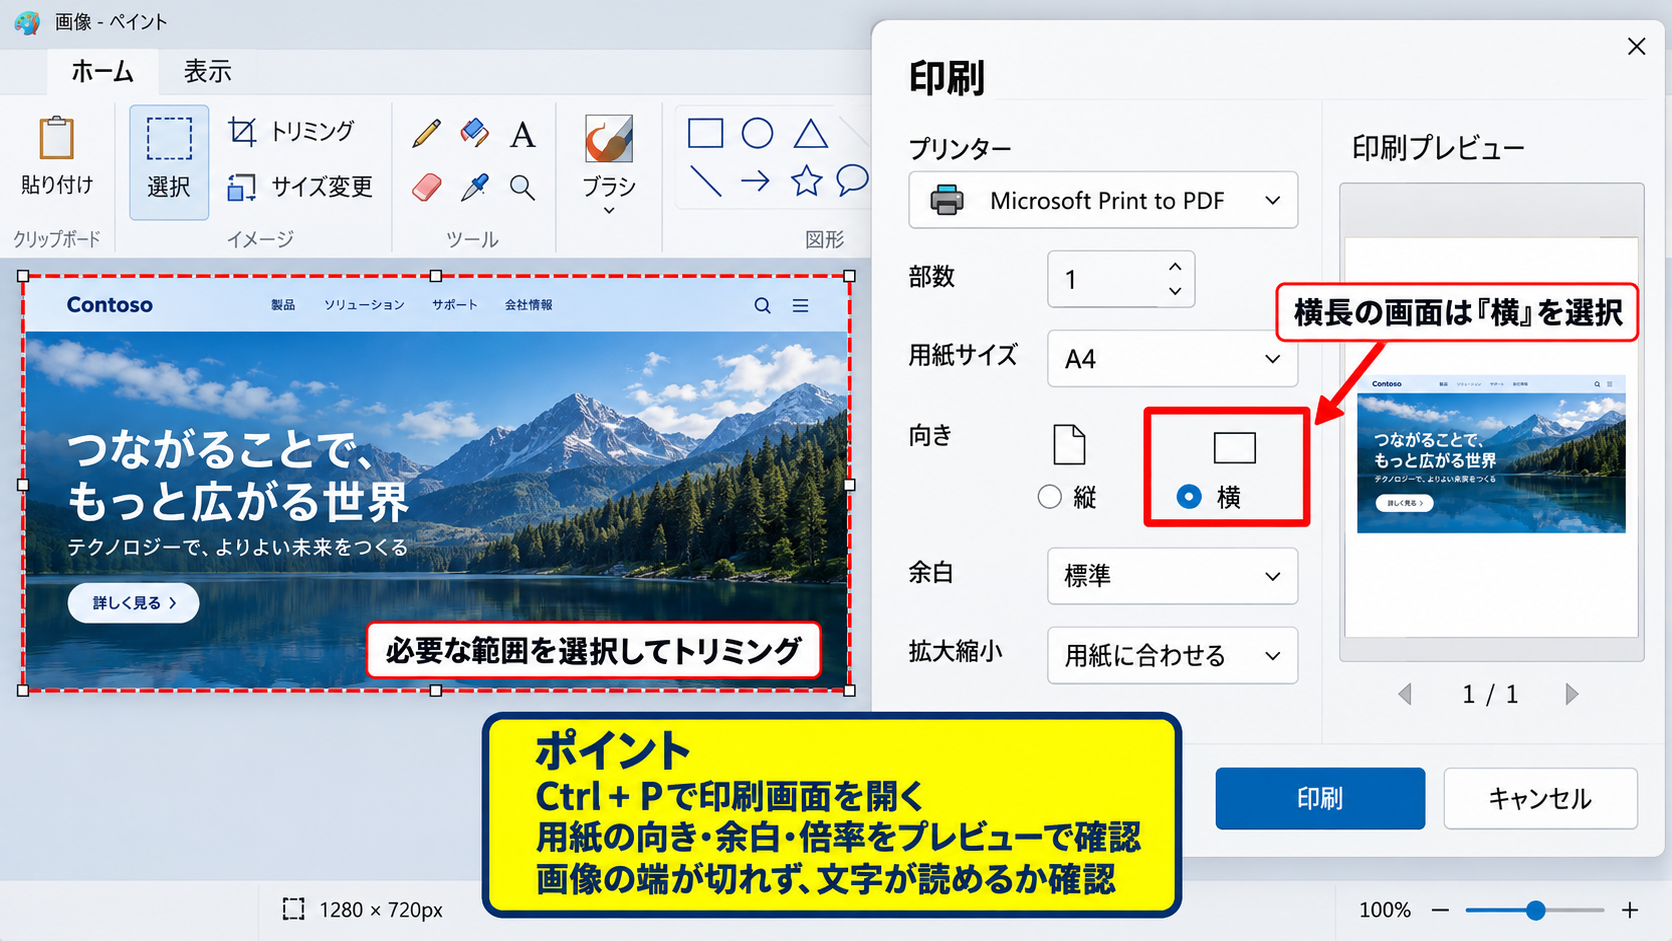The height and width of the screenshot is (941, 1672).
Task: Click the zoom in plus button
Action: pyautogui.click(x=1630, y=910)
